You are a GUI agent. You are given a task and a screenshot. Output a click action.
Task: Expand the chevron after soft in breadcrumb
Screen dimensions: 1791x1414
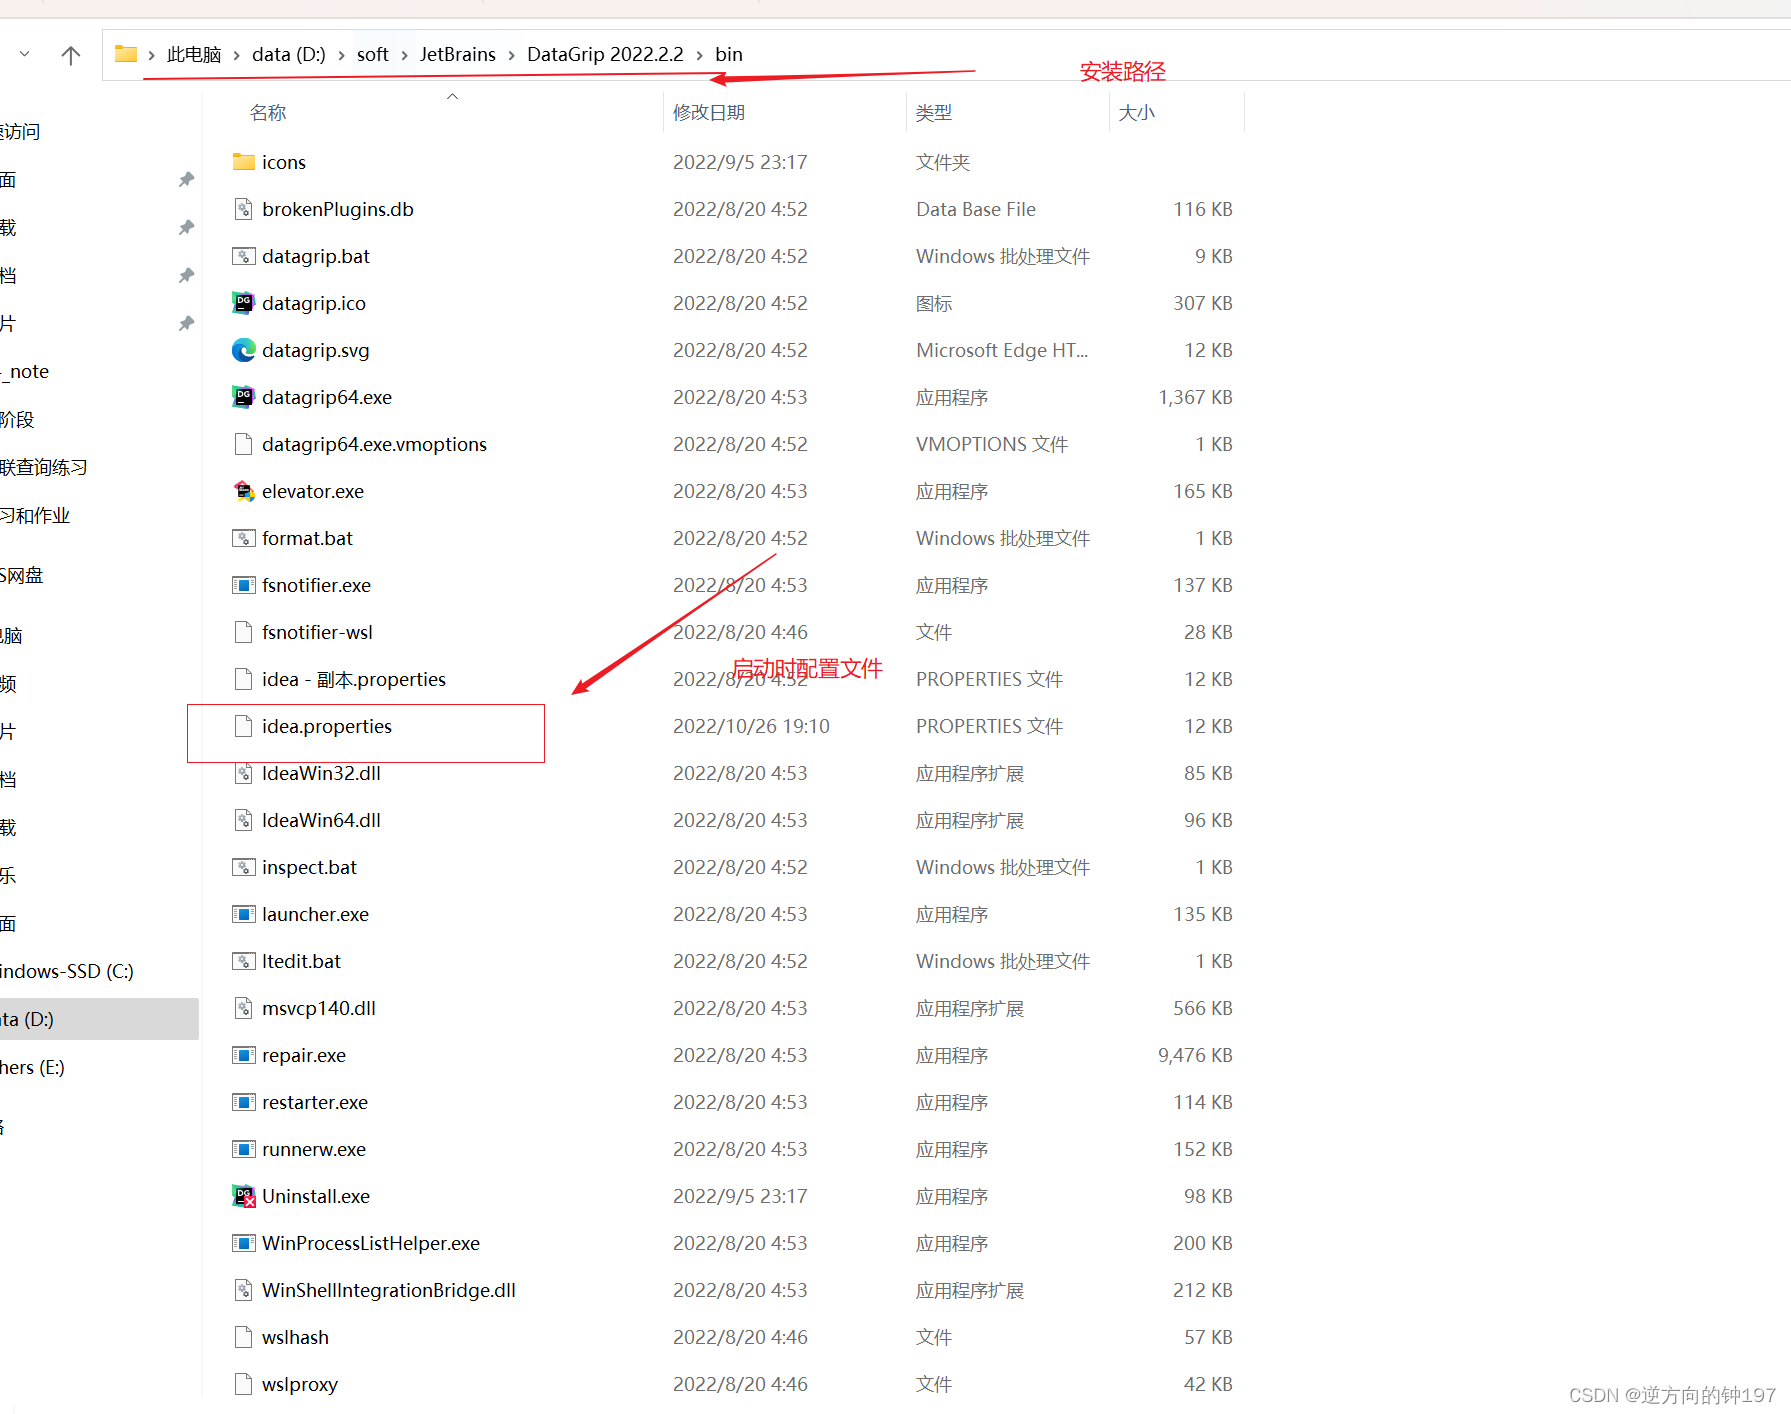(x=404, y=55)
